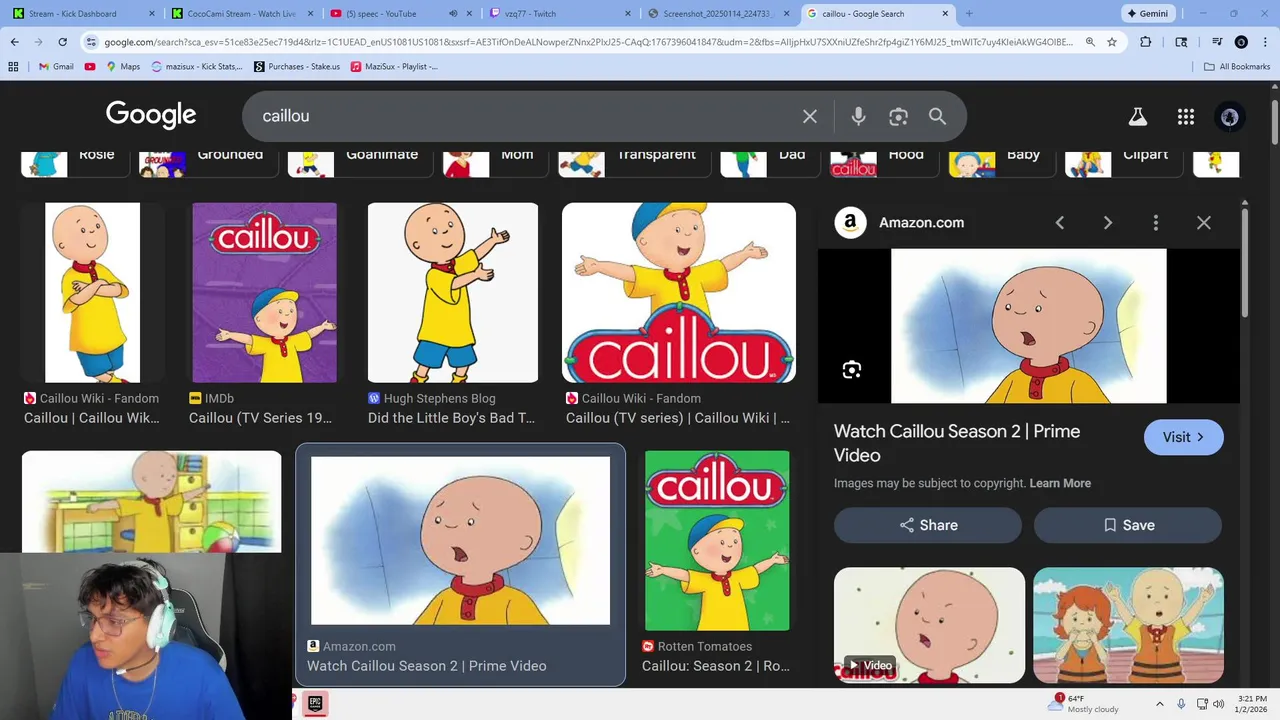Open Epic Games Launcher from taskbar
The width and height of the screenshot is (1280, 720).
[315, 703]
